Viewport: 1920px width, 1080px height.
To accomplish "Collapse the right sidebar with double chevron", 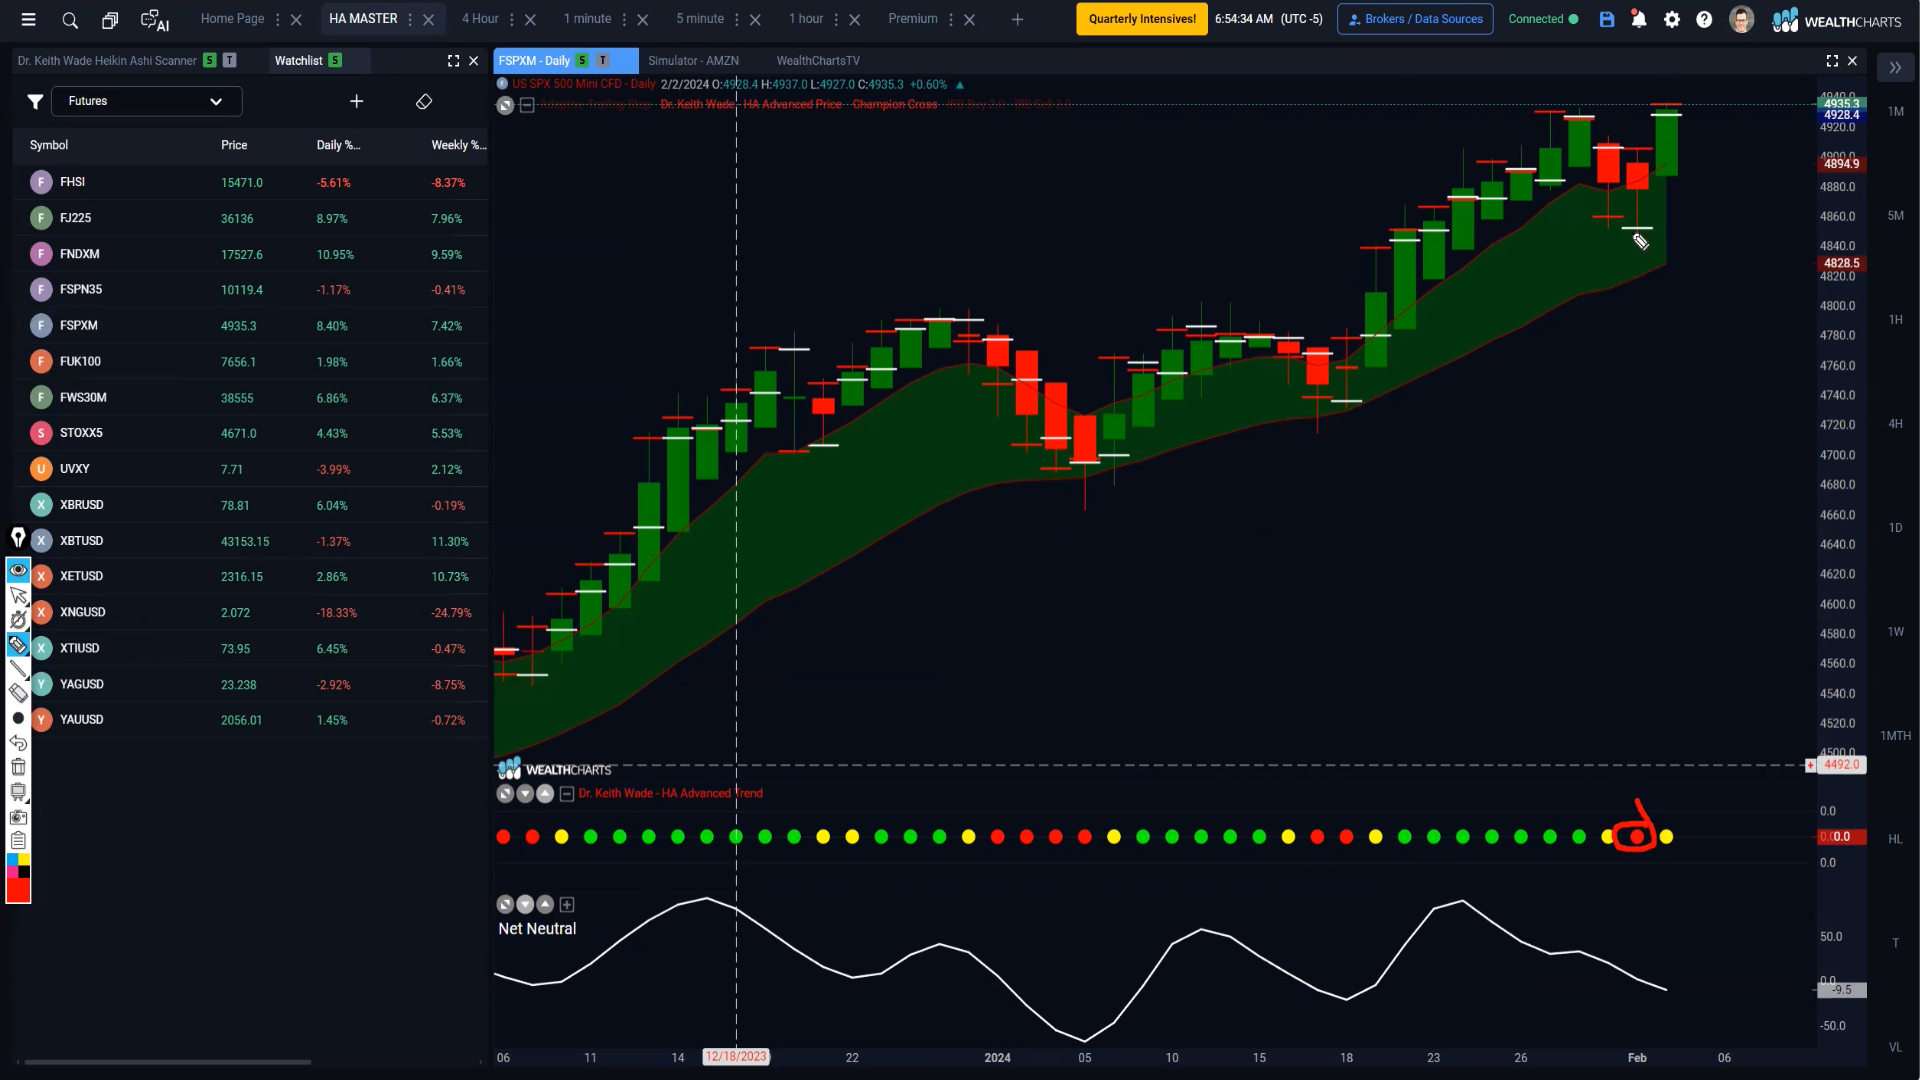I will (x=1895, y=67).
